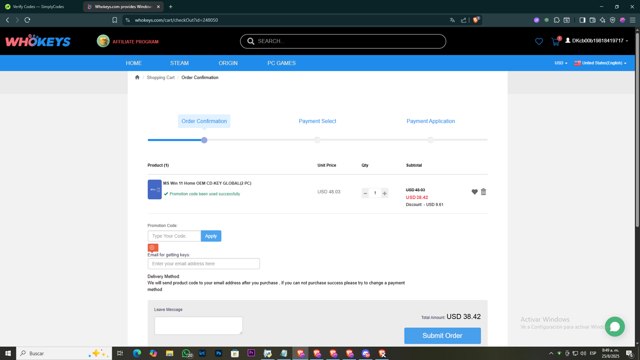Open File Explorer from the taskbar
This screenshot has height=360, width=640.
click(169, 353)
